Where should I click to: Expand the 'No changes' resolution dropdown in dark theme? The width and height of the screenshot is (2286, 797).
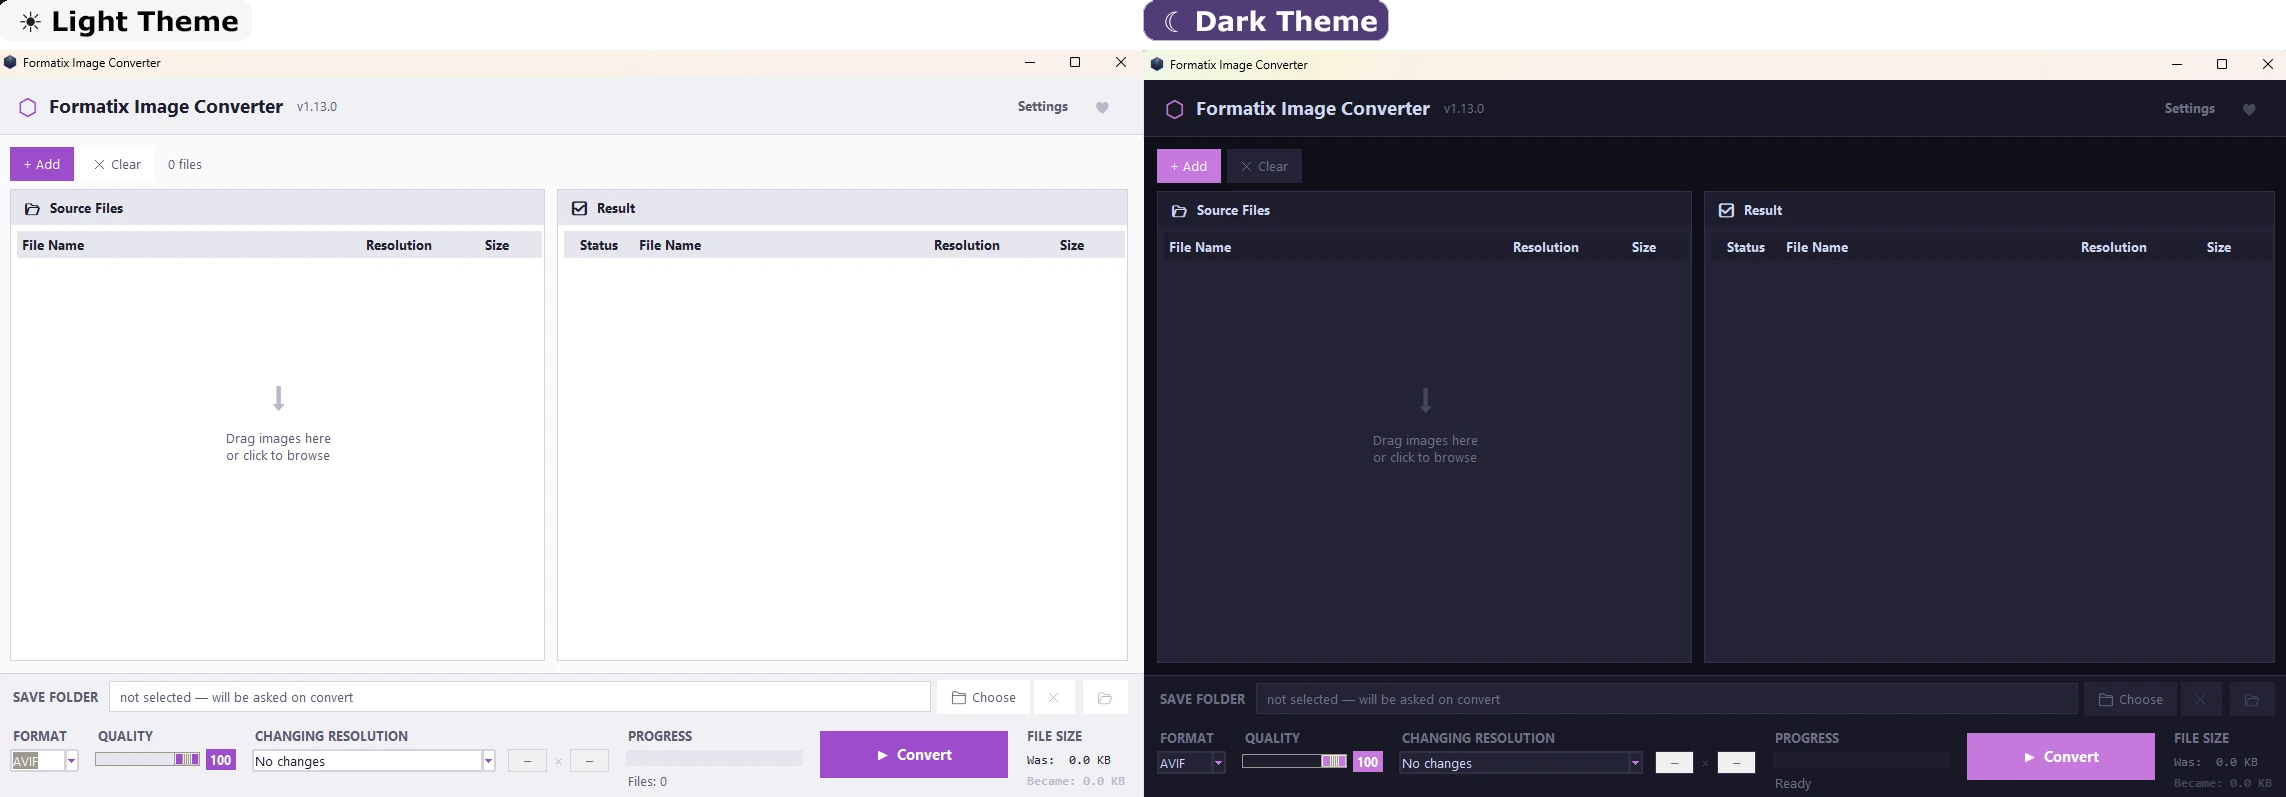1521,763
